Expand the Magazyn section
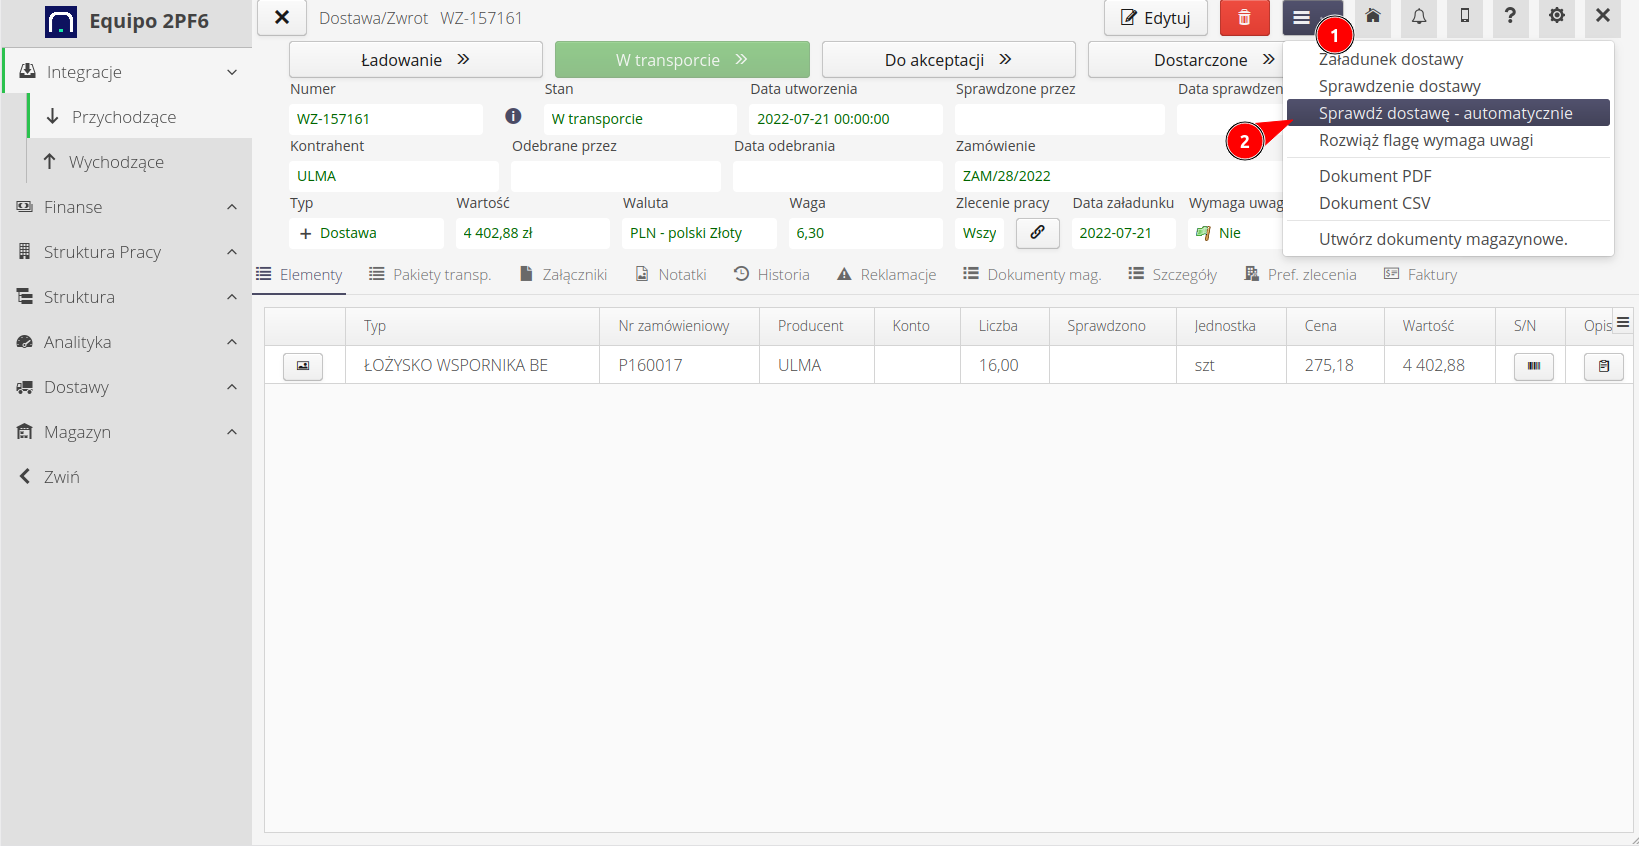The height and width of the screenshot is (846, 1639). click(127, 432)
